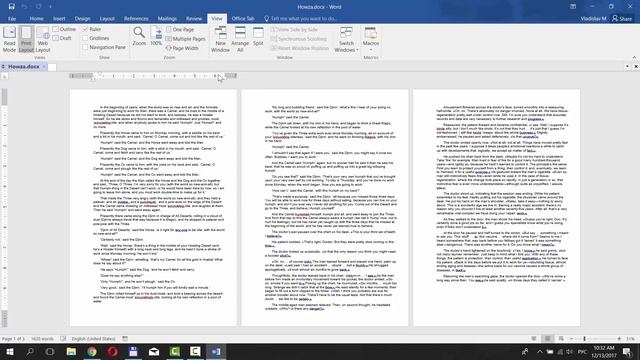Open the Vladislav M account name
The height and width of the screenshot is (360, 640).
click(x=593, y=19)
